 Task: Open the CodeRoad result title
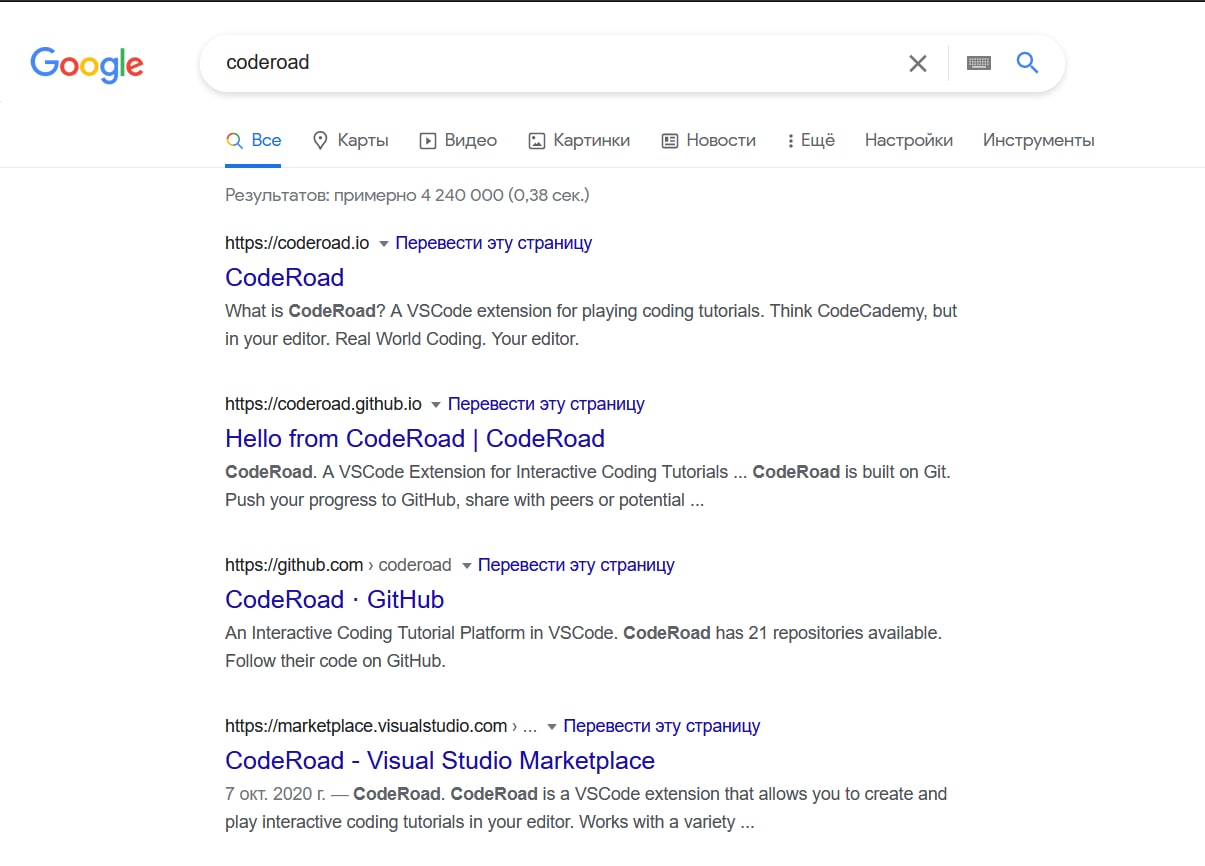(x=285, y=278)
